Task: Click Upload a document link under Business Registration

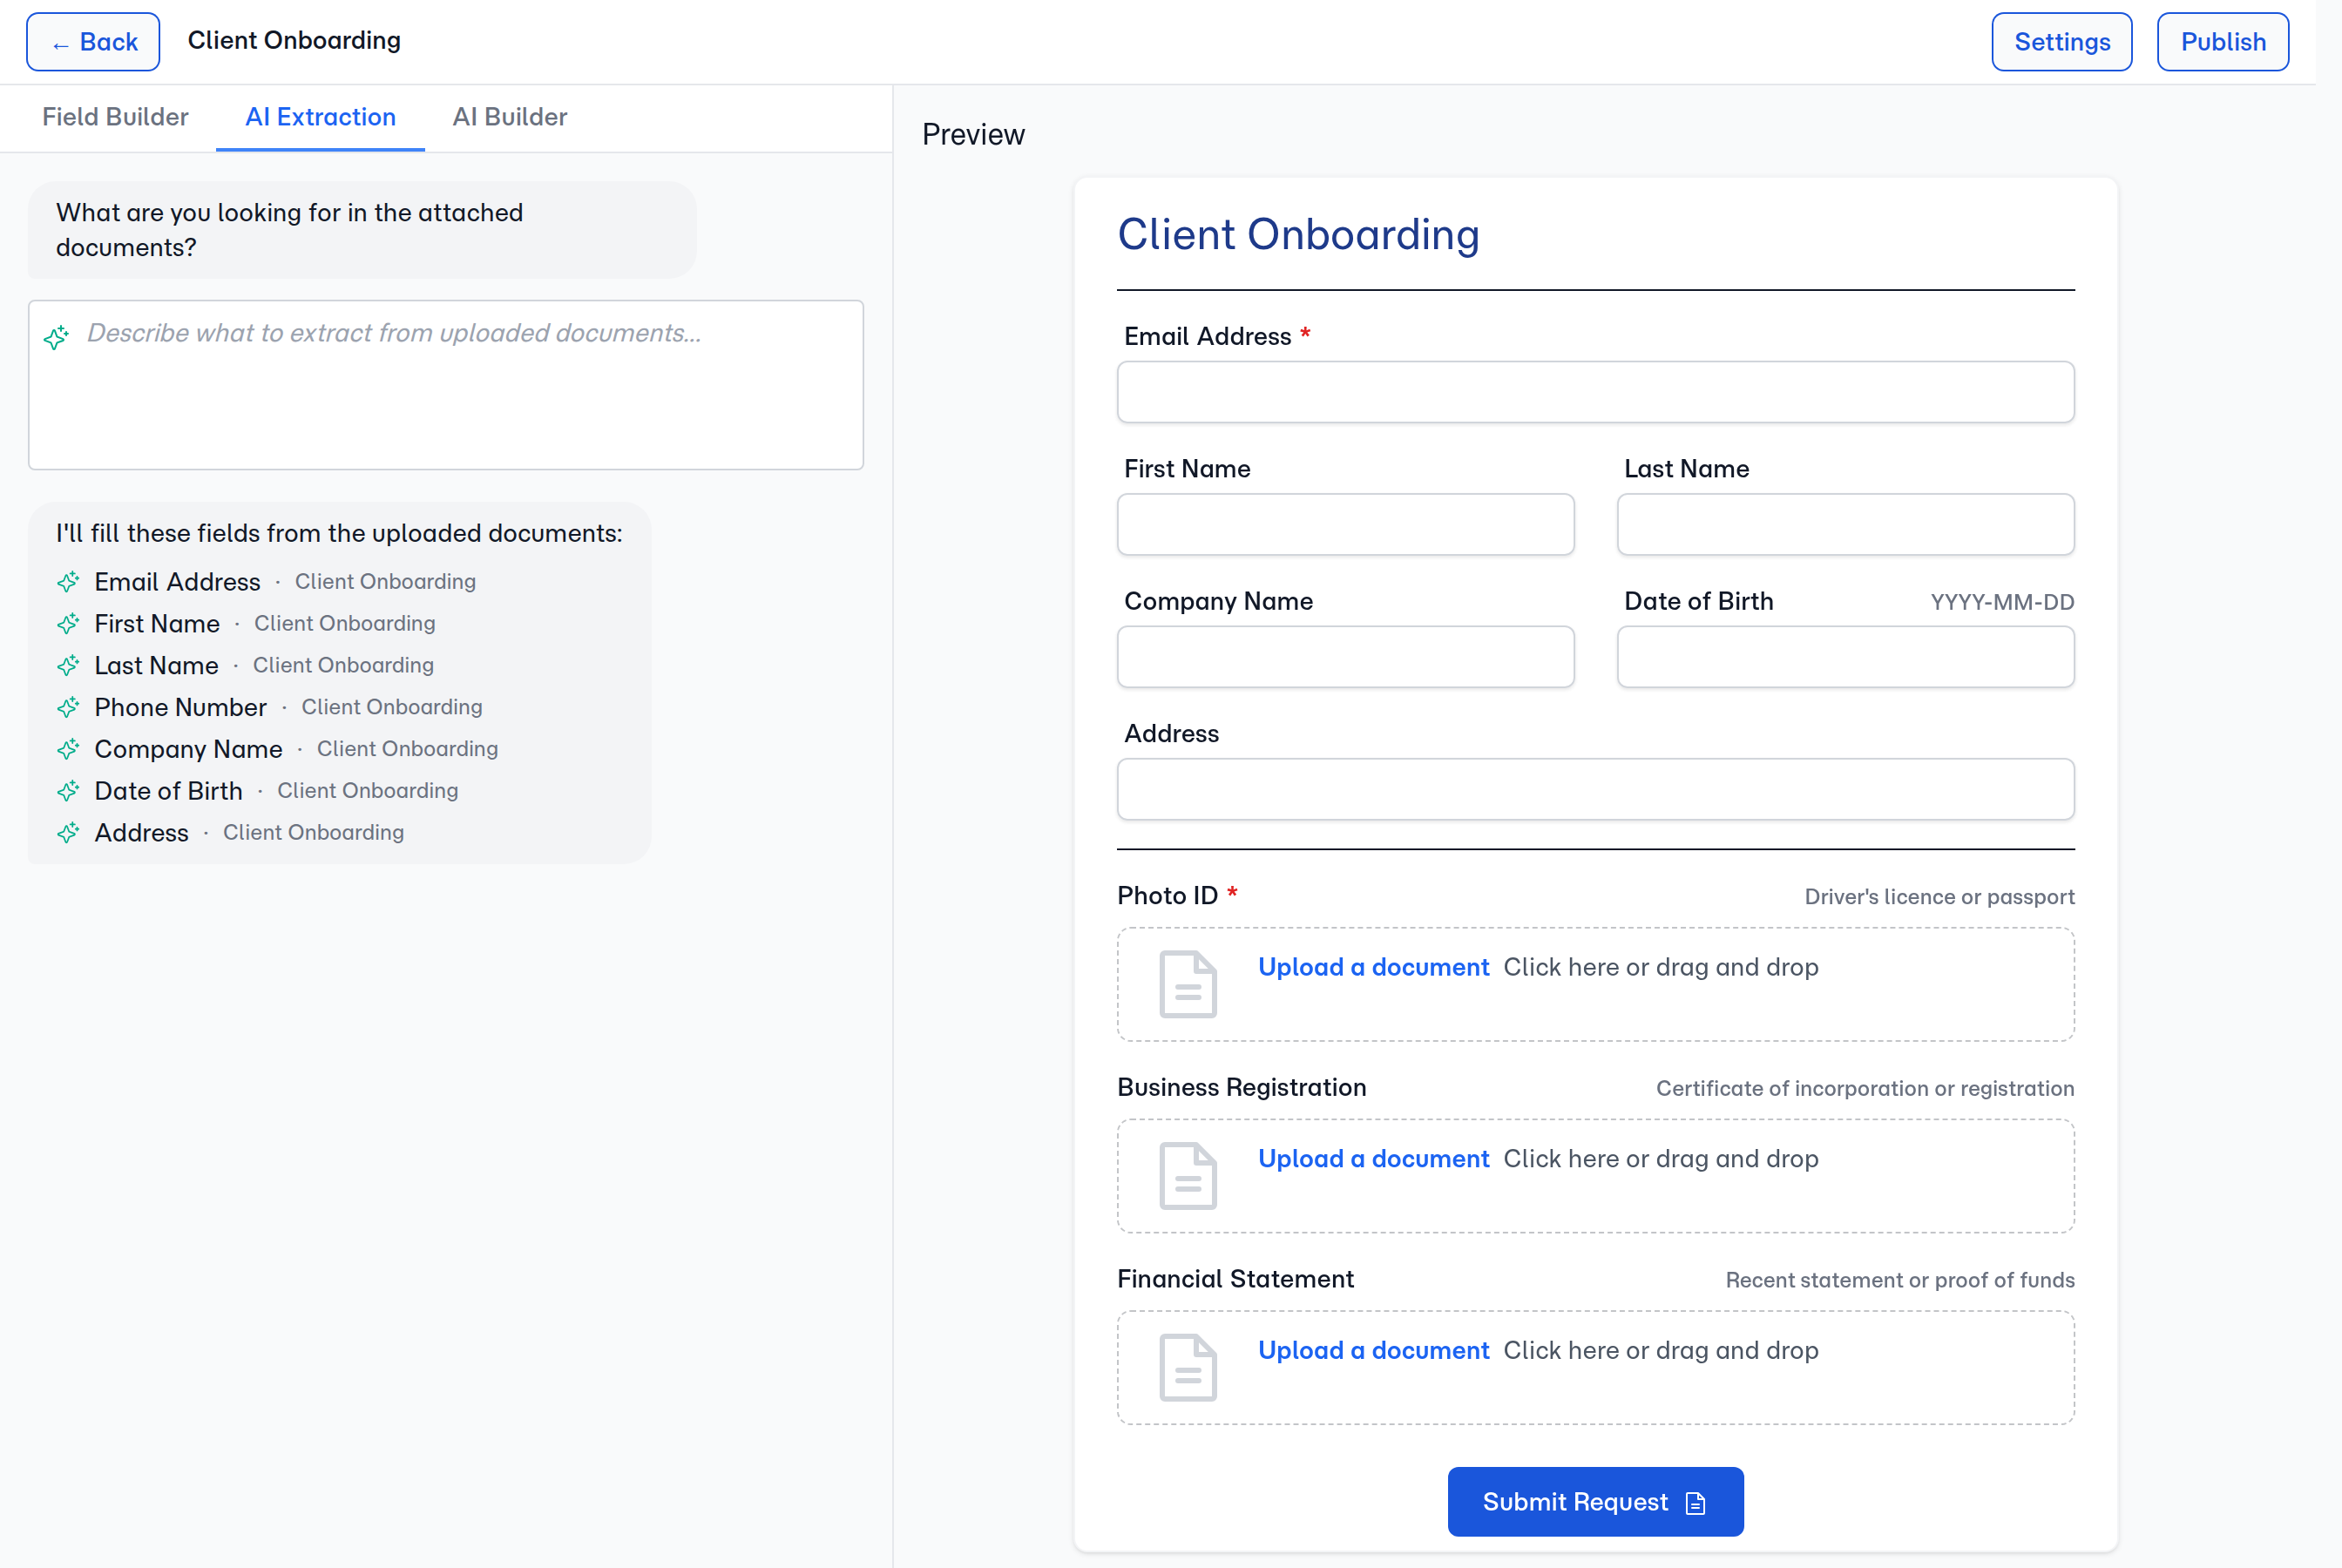Action: tap(1373, 1159)
